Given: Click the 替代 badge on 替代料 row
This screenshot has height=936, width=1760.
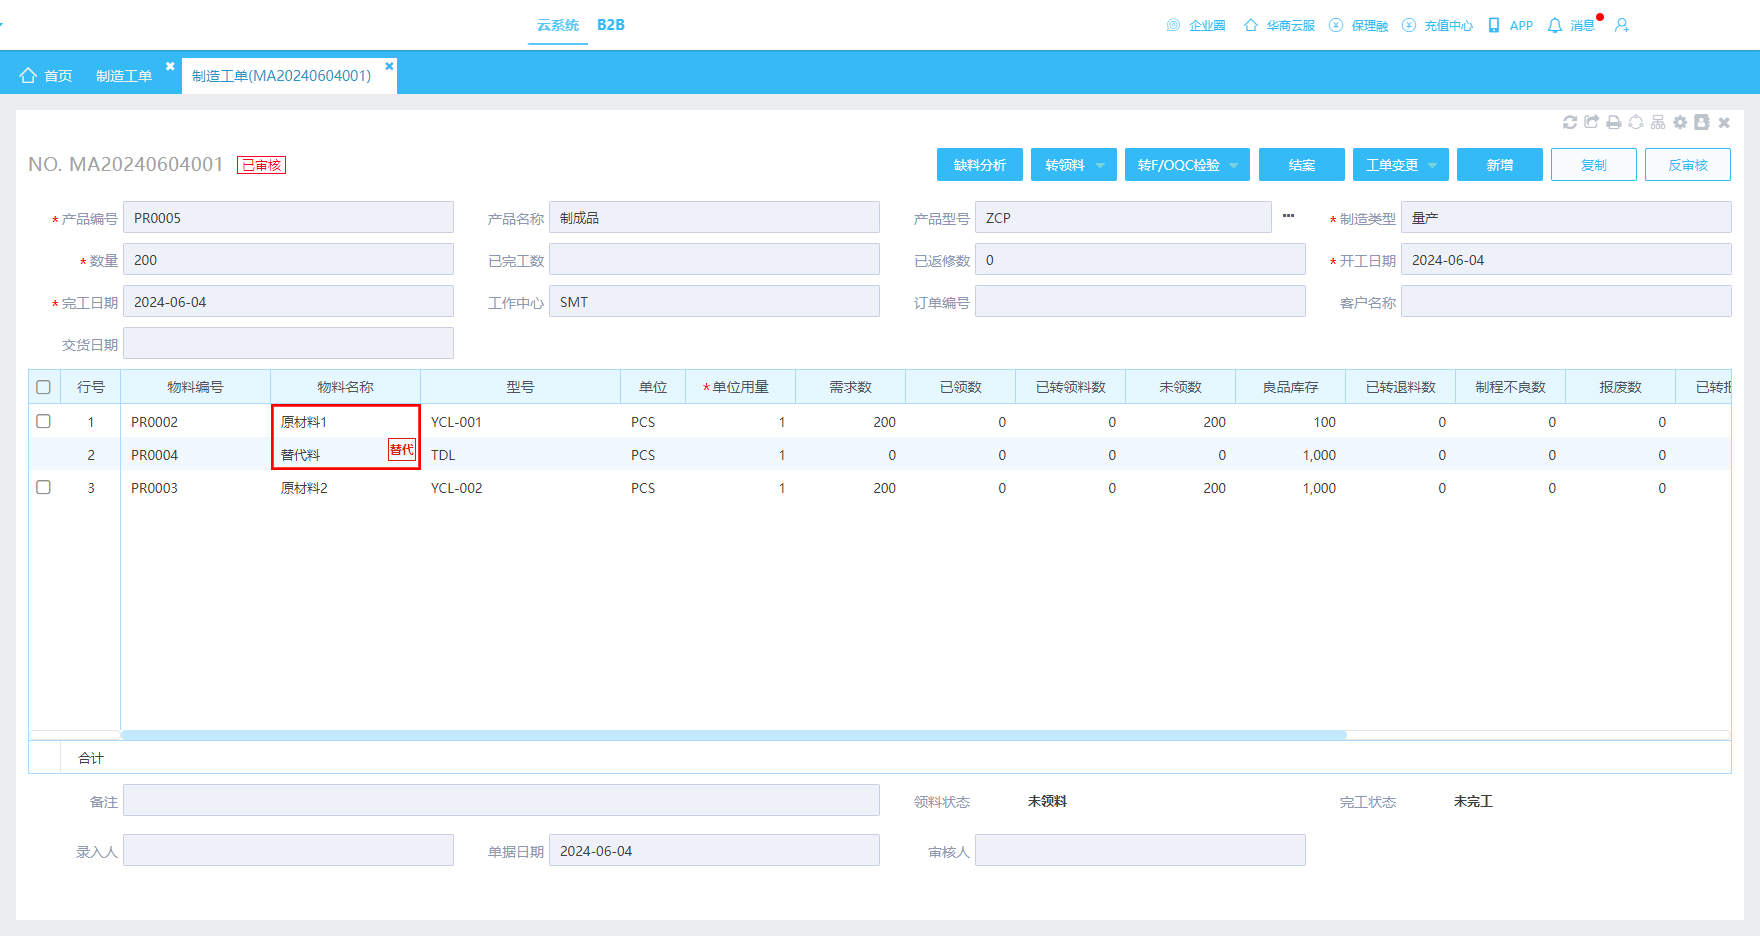Looking at the screenshot, I should click(402, 450).
